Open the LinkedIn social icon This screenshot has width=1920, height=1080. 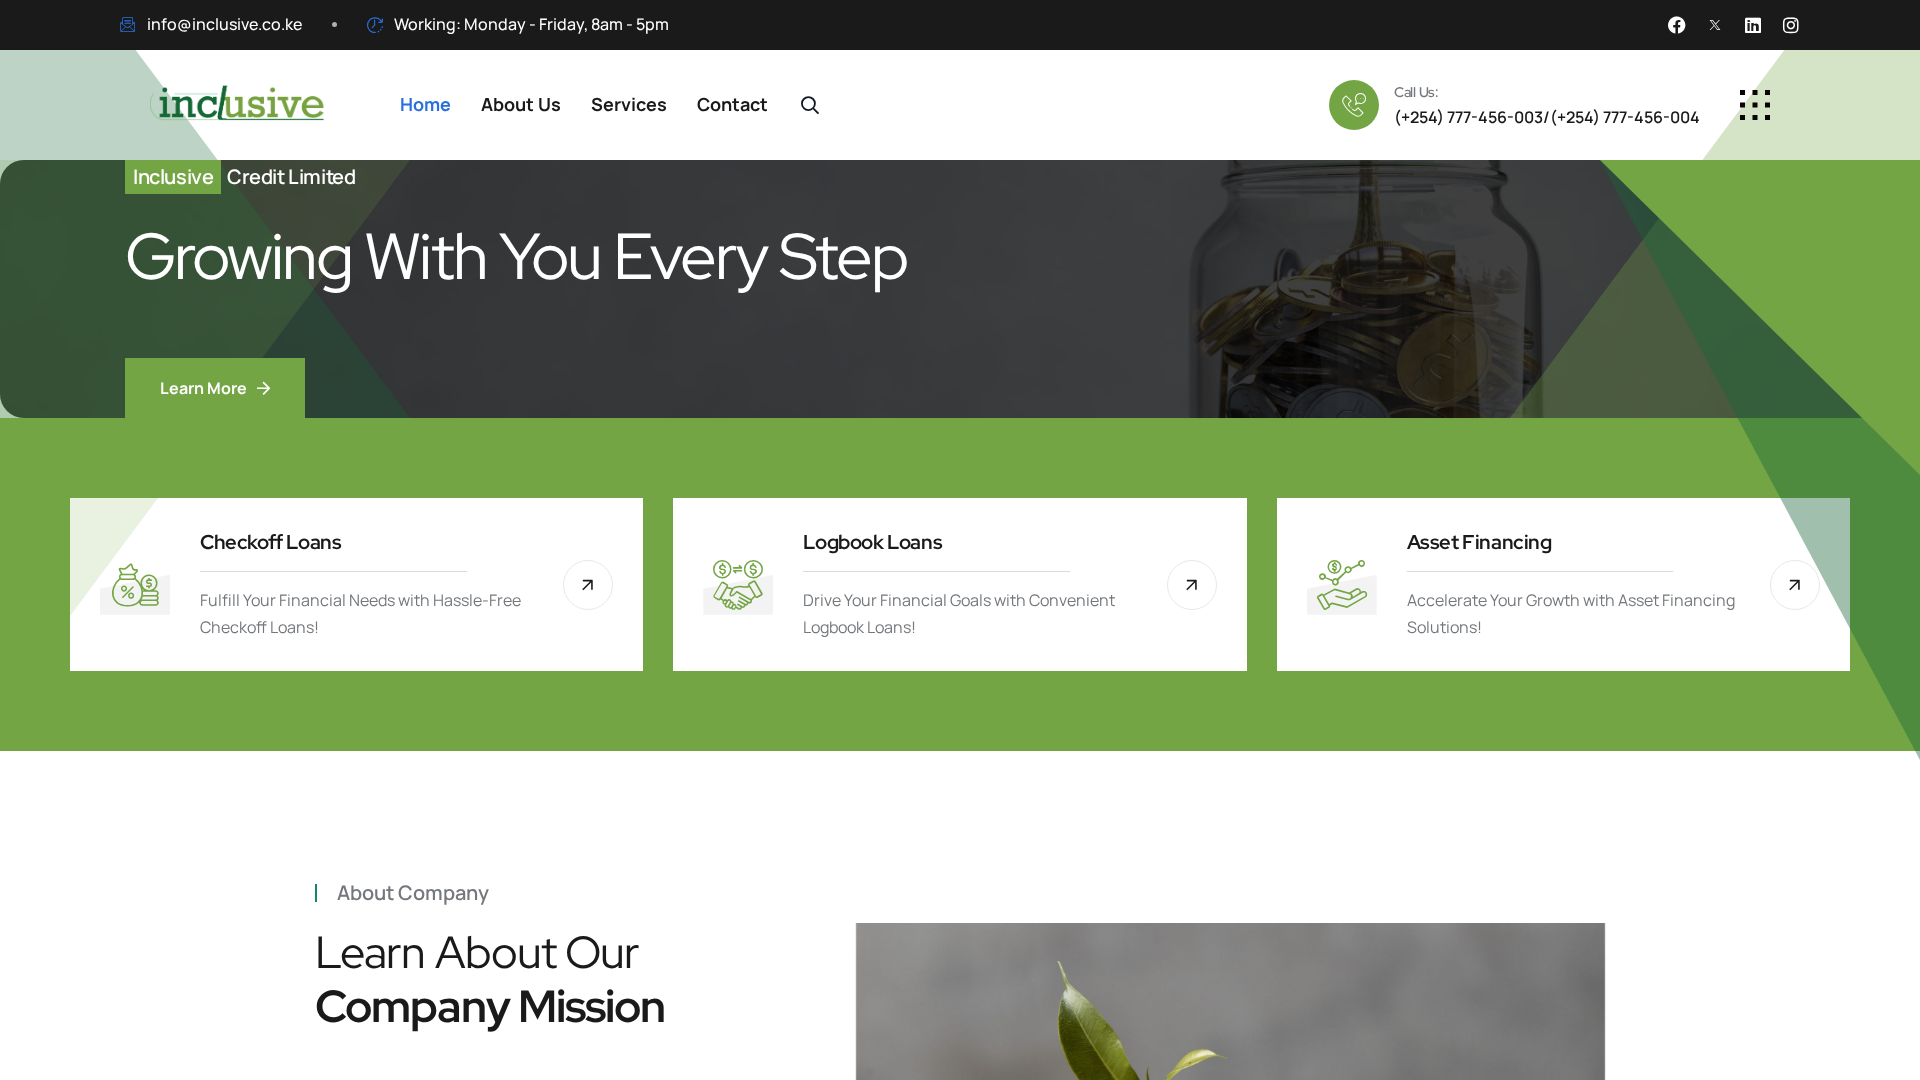pos(1753,25)
